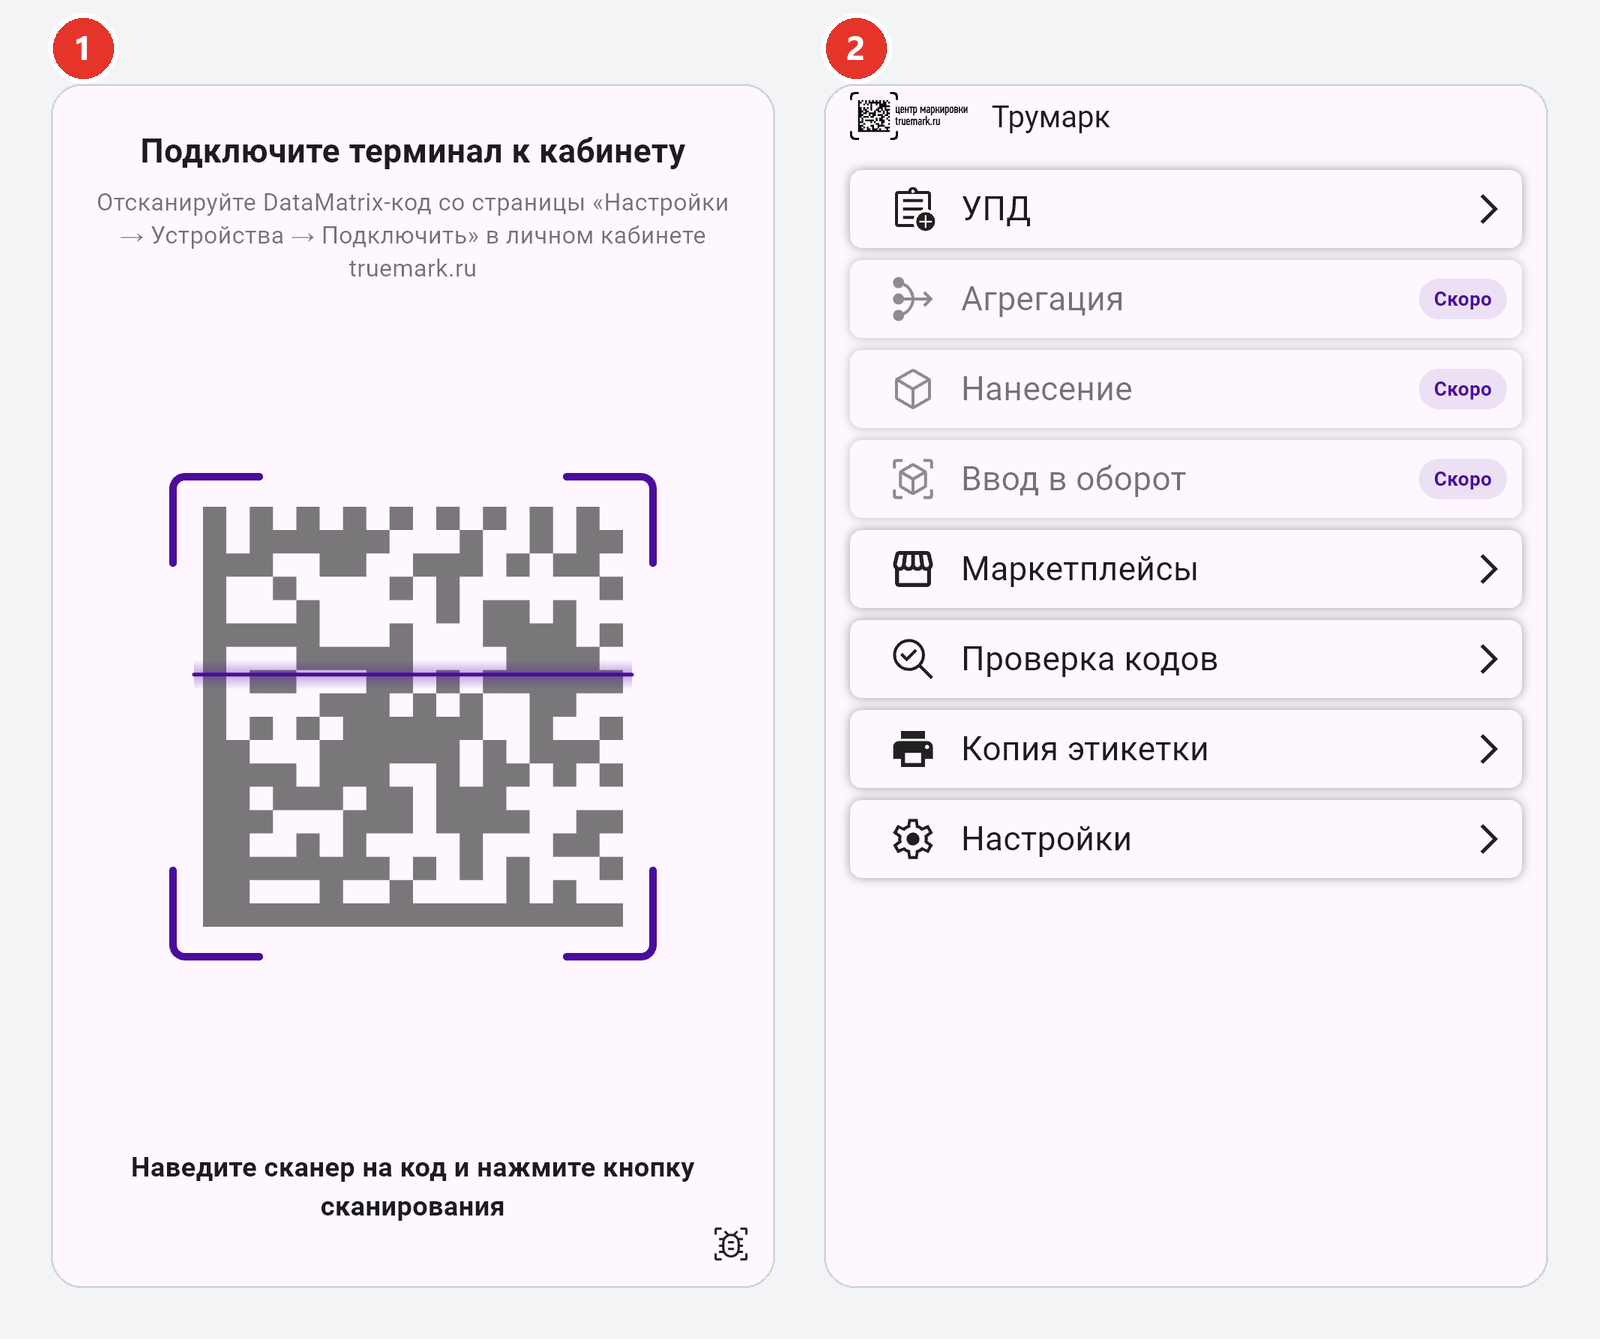Viewport: 1600px width, 1339px height.
Task: Click the Агрегация merge icon
Action: 912,299
